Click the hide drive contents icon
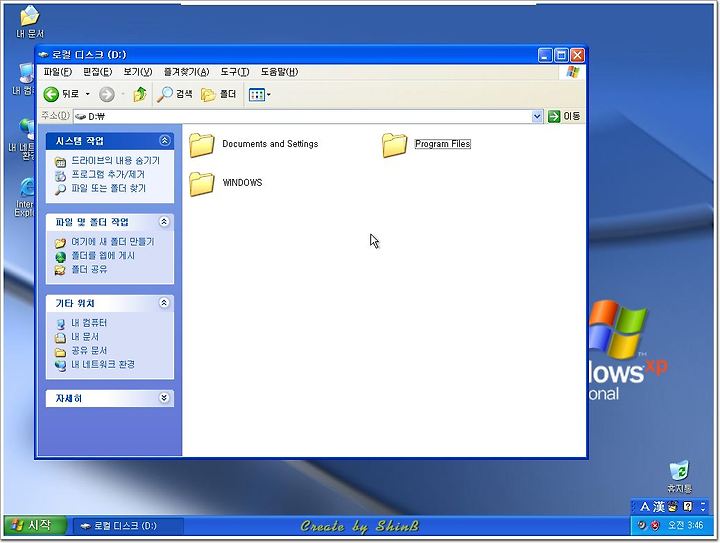720x543 pixels. point(60,162)
